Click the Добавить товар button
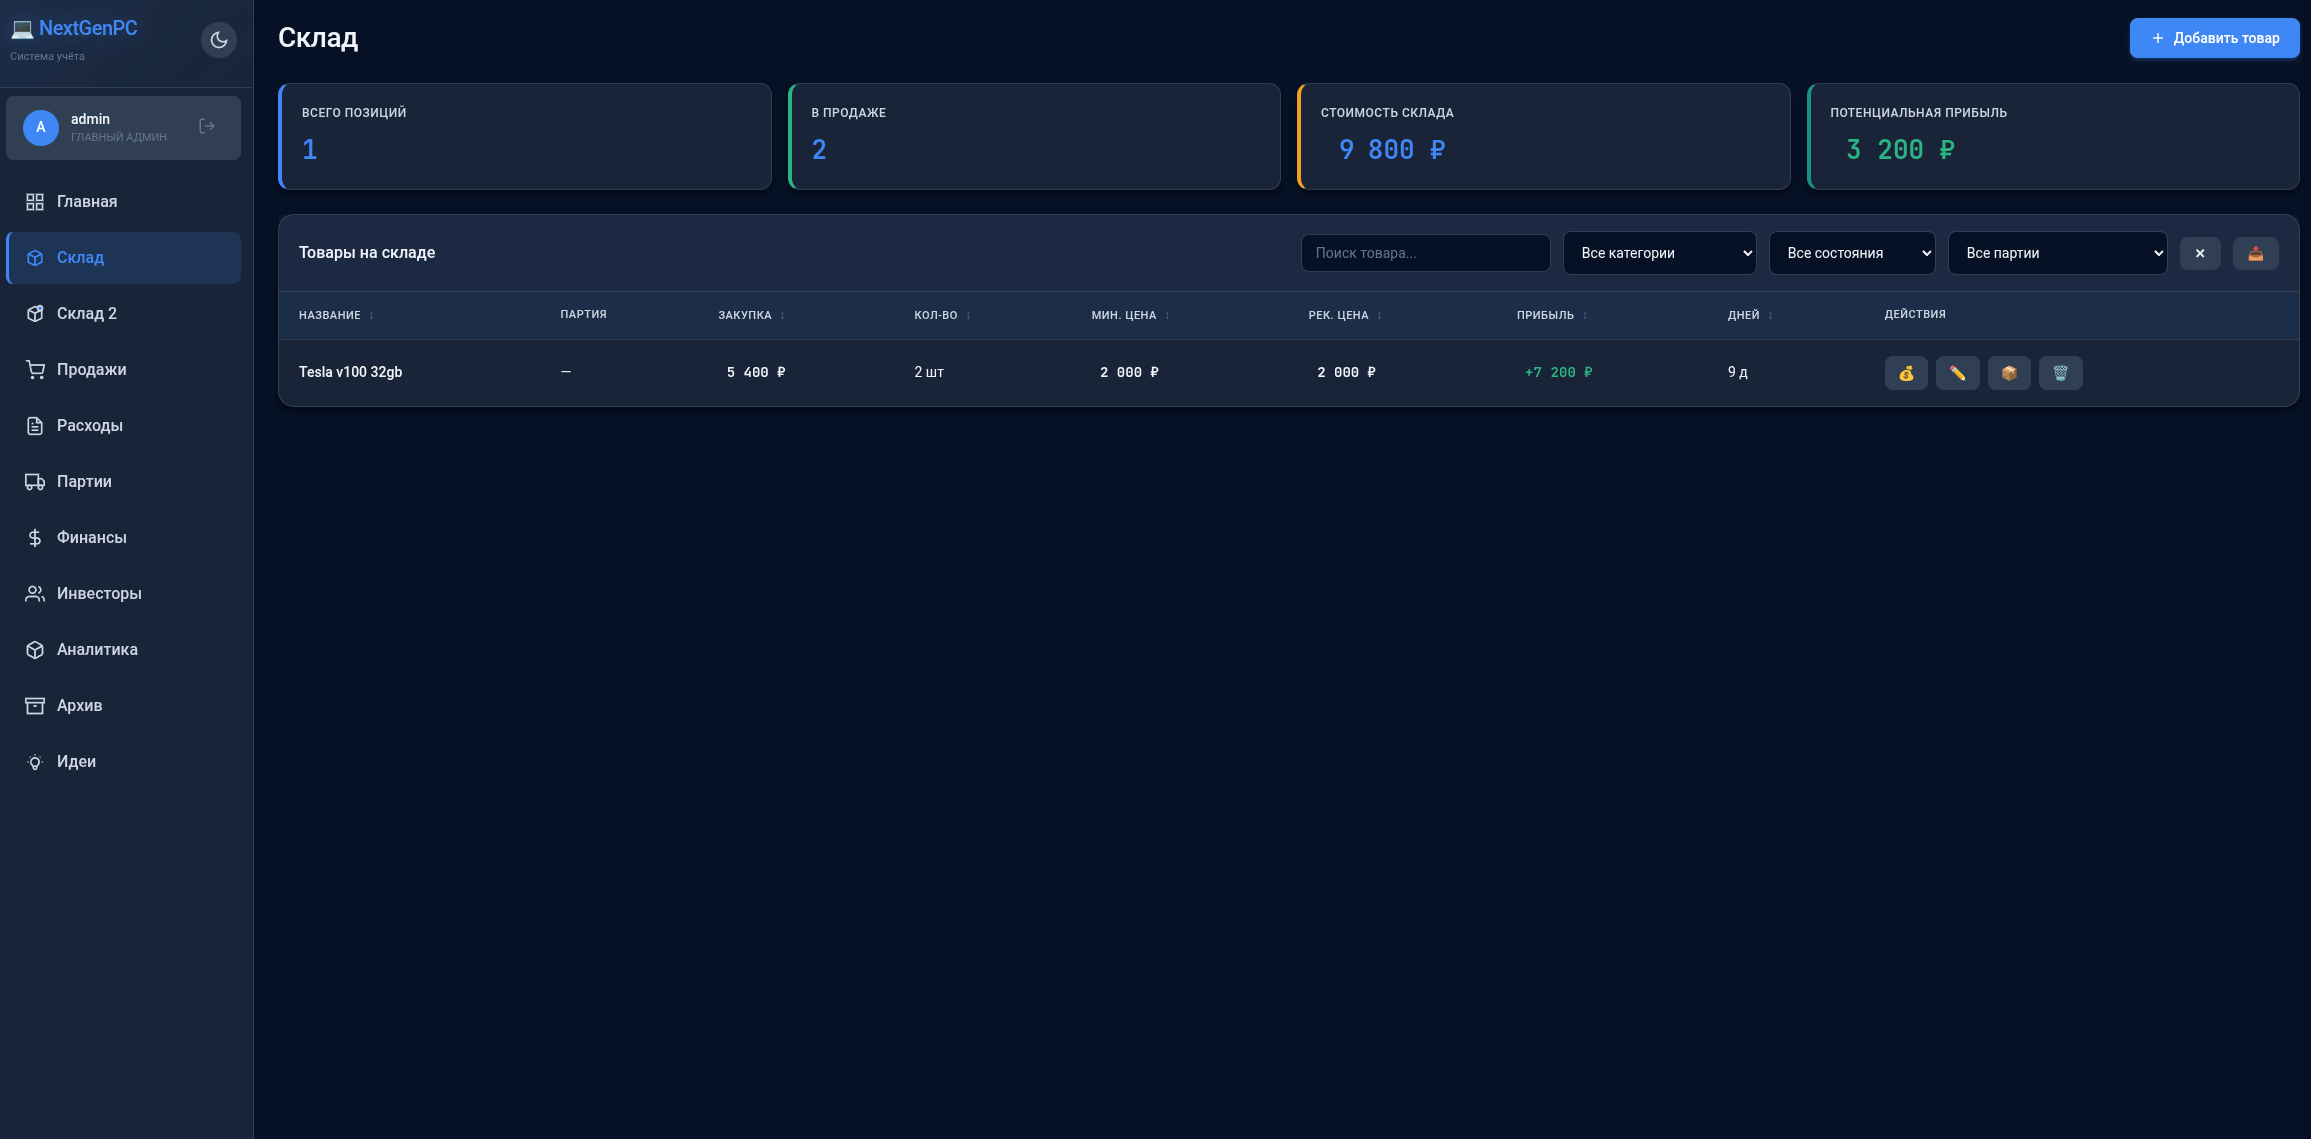The height and width of the screenshot is (1139, 2311). [2214, 38]
